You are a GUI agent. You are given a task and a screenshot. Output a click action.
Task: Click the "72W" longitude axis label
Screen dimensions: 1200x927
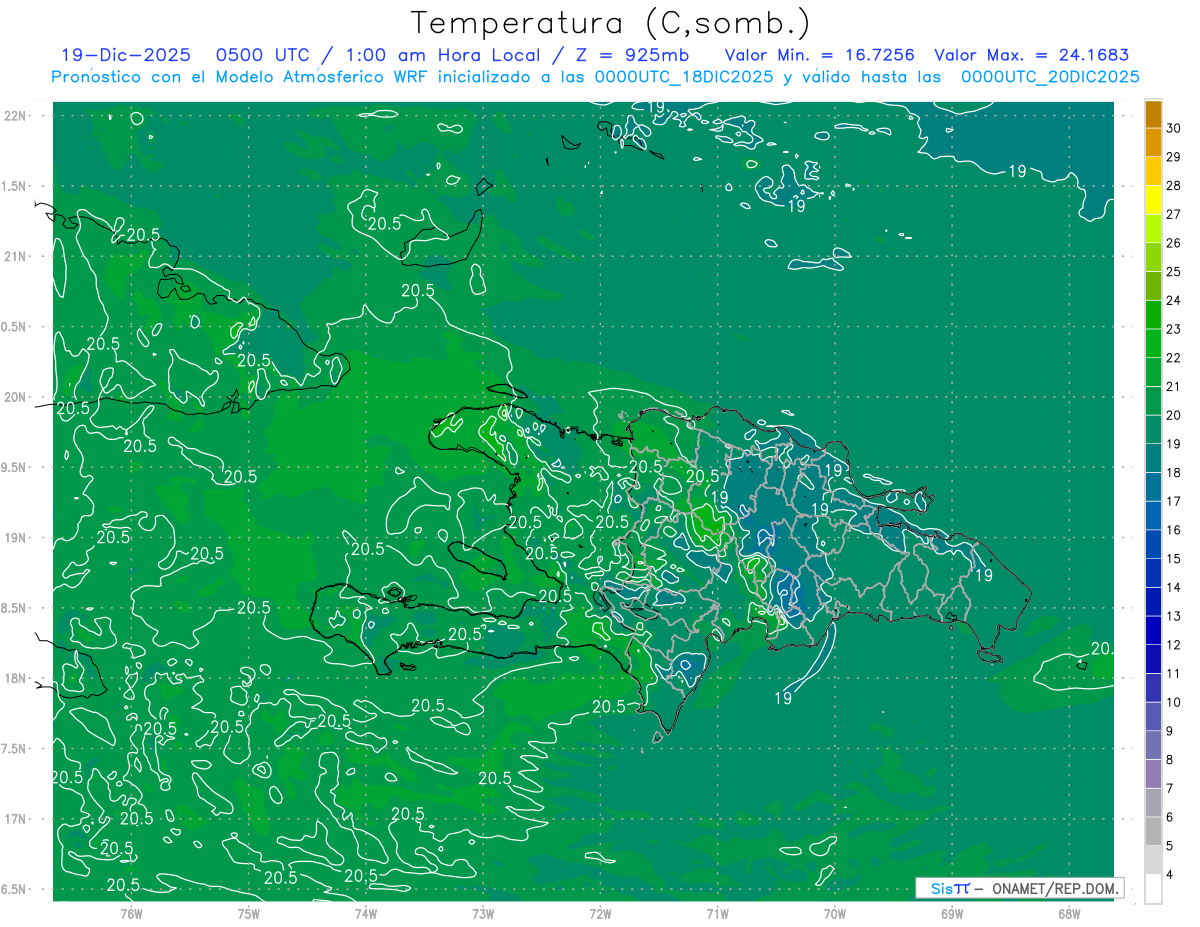coord(600,913)
